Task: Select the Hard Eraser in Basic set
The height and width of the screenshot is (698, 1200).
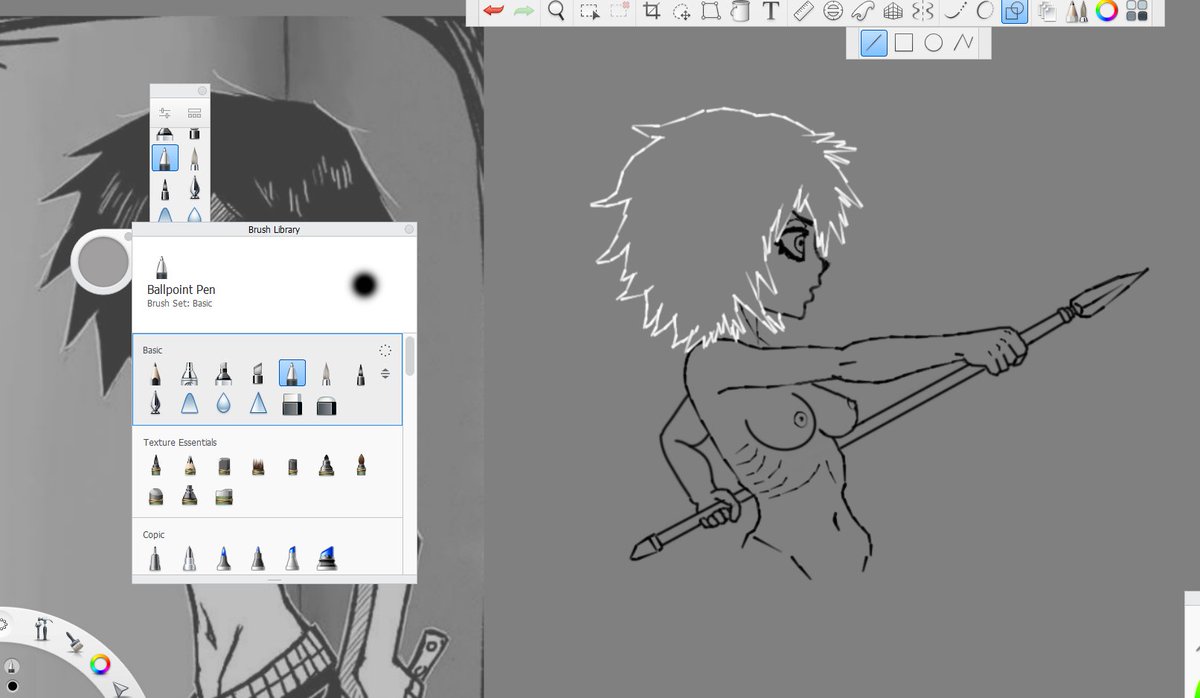Action: click(x=292, y=404)
